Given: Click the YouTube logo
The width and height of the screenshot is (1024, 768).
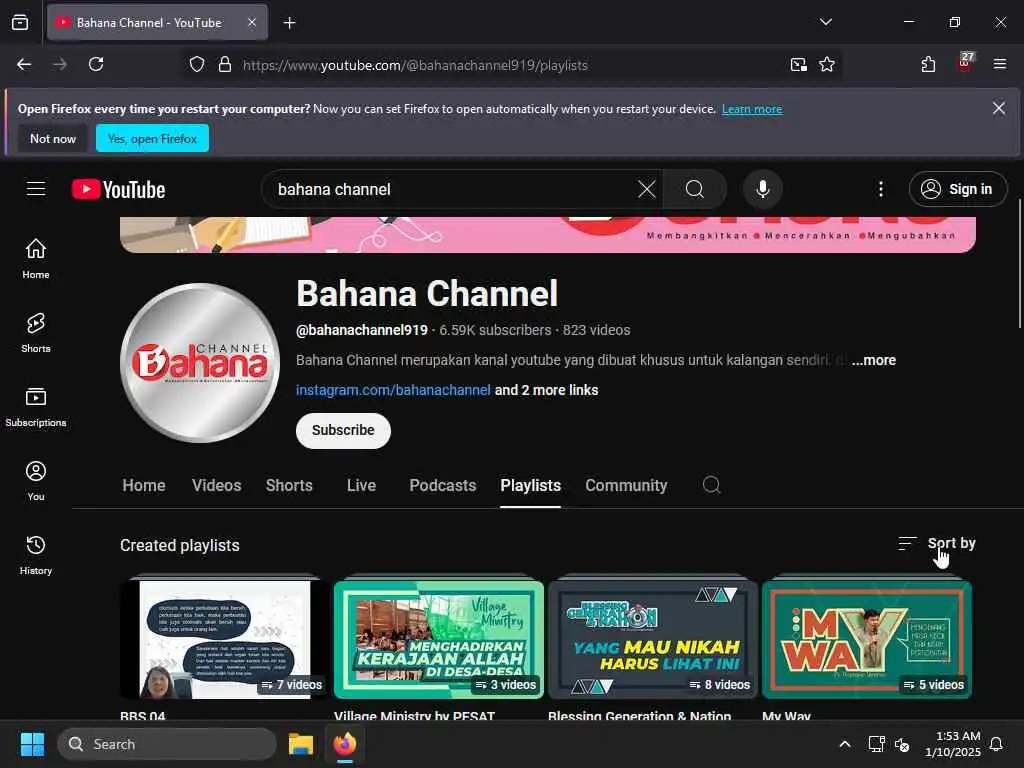Looking at the screenshot, I should [x=118, y=189].
